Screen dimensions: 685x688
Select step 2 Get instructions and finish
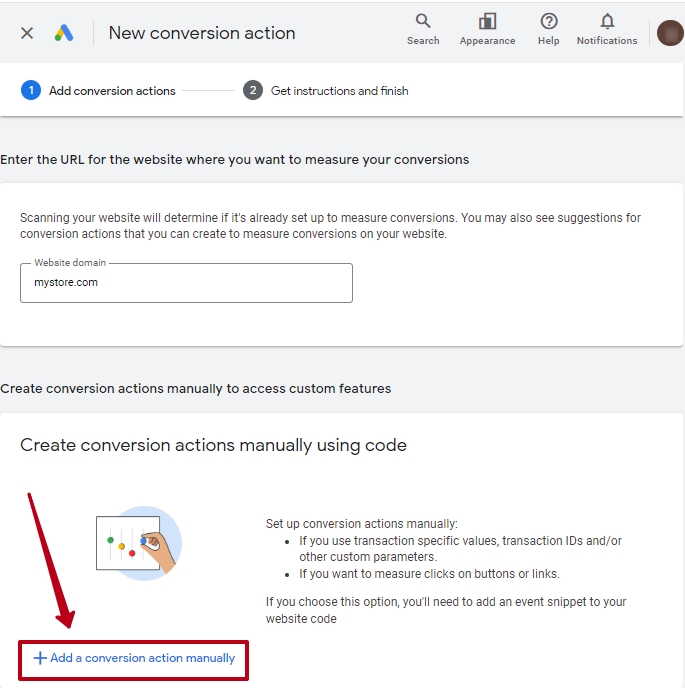click(326, 90)
